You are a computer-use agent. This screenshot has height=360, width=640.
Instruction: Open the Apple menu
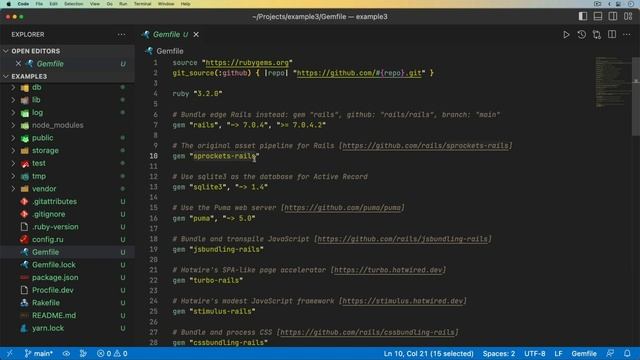(x=8, y=4)
